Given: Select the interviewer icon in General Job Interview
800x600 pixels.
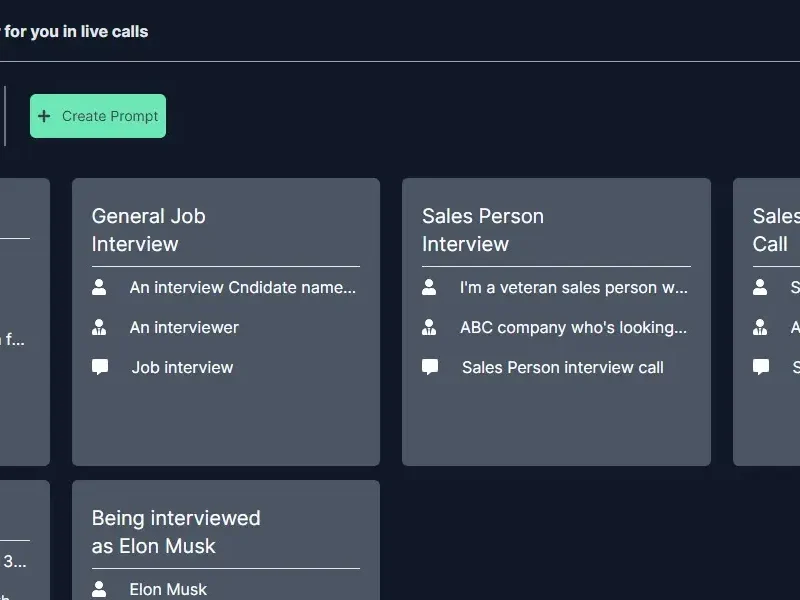Looking at the screenshot, I should [99, 327].
